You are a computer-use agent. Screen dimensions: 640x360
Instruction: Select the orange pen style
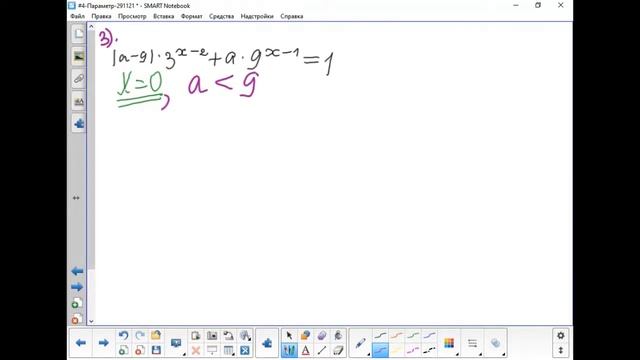(396, 336)
